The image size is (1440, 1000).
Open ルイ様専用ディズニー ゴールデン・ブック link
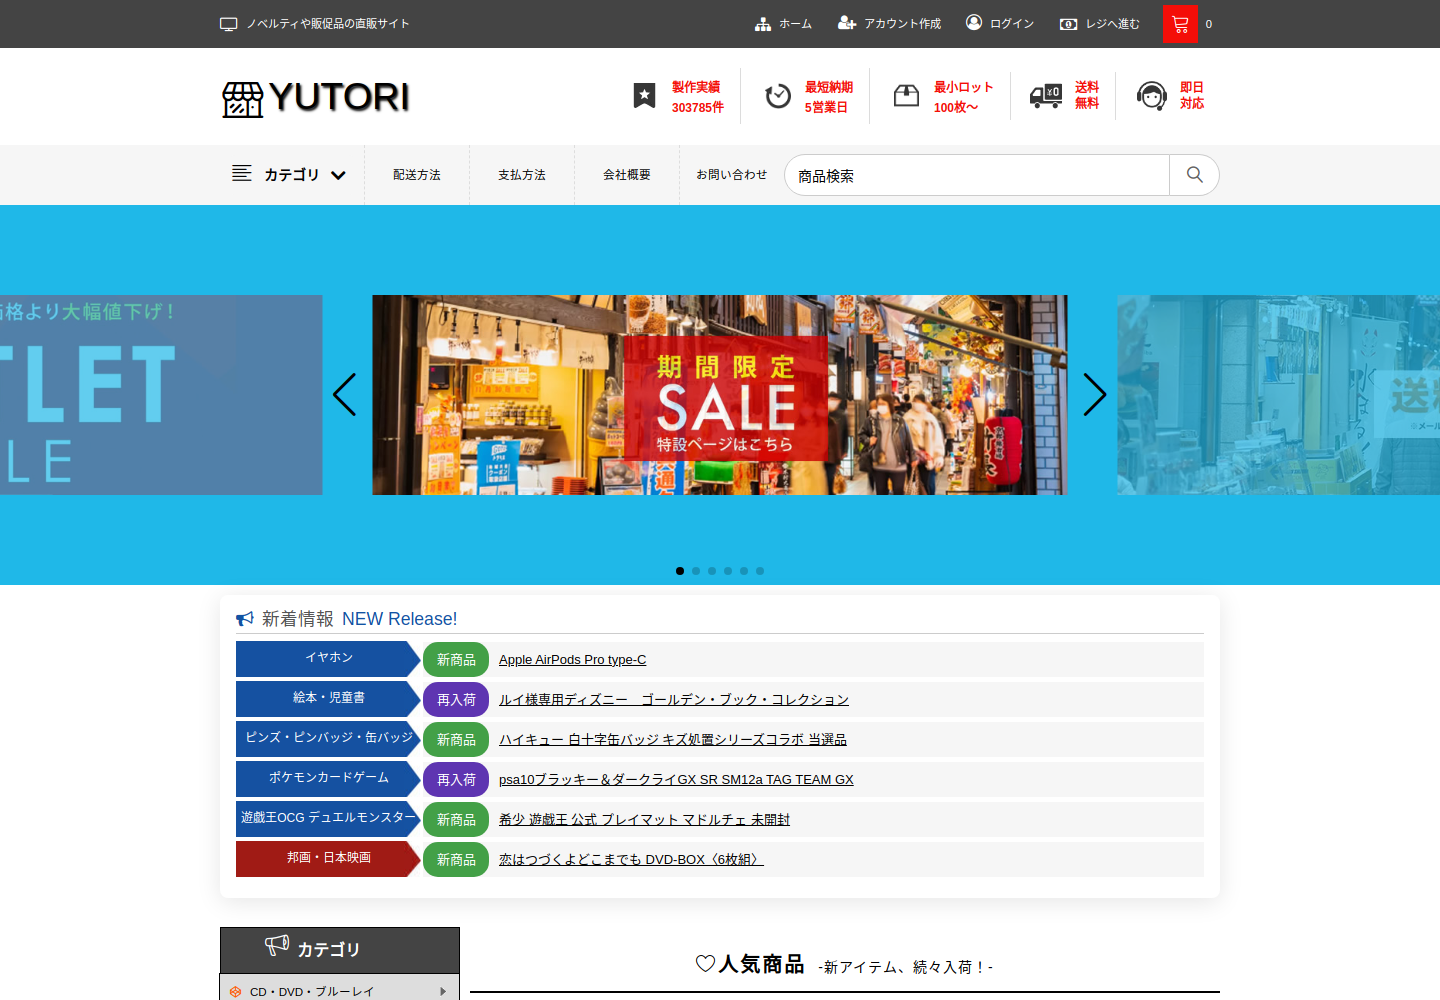[x=674, y=700]
